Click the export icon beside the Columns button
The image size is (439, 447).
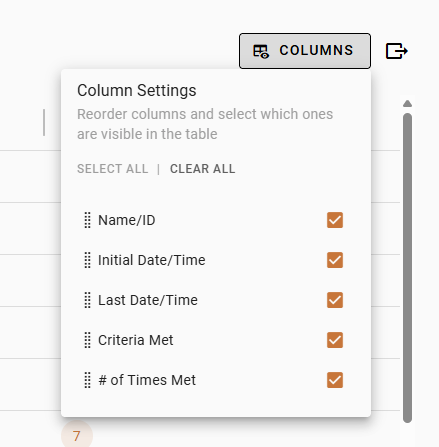click(x=397, y=51)
